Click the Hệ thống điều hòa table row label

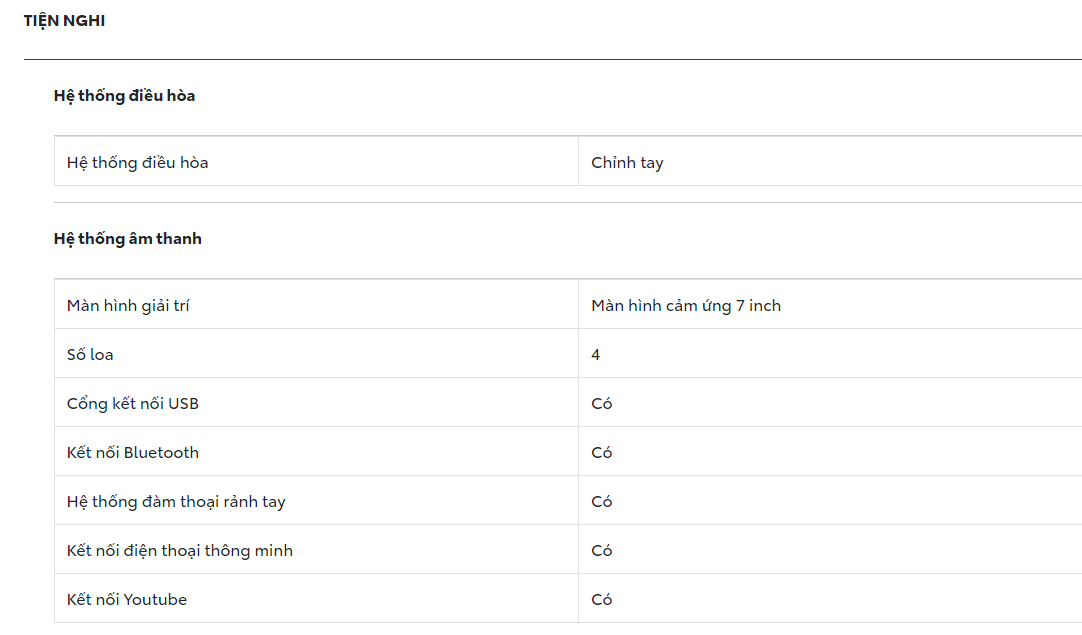pyautogui.click(x=137, y=162)
